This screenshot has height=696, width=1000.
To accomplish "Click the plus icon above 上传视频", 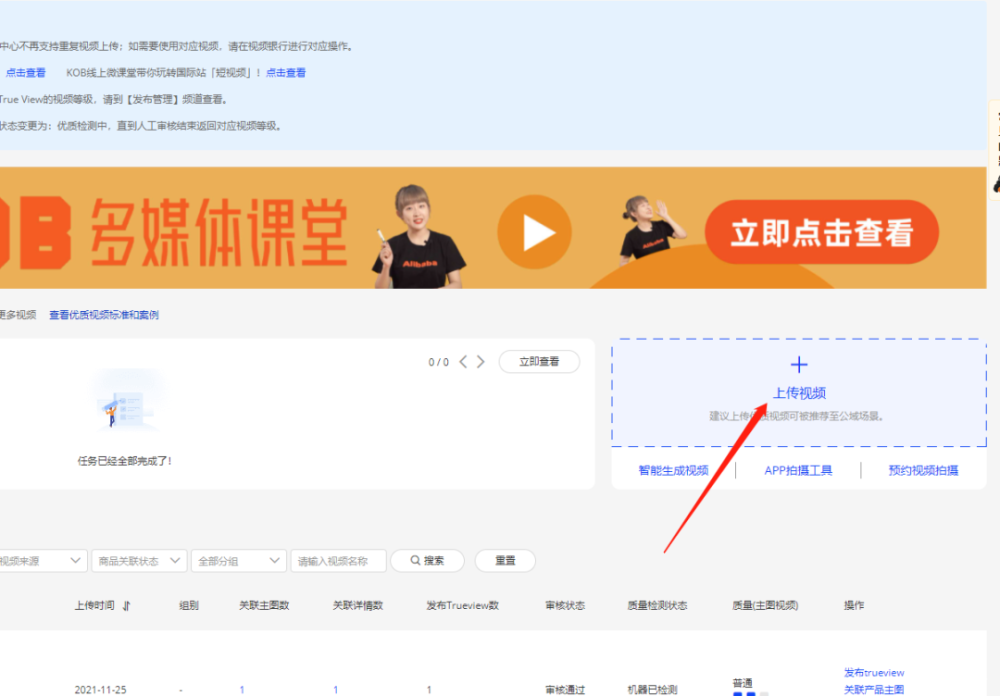I will tap(798, 364).
